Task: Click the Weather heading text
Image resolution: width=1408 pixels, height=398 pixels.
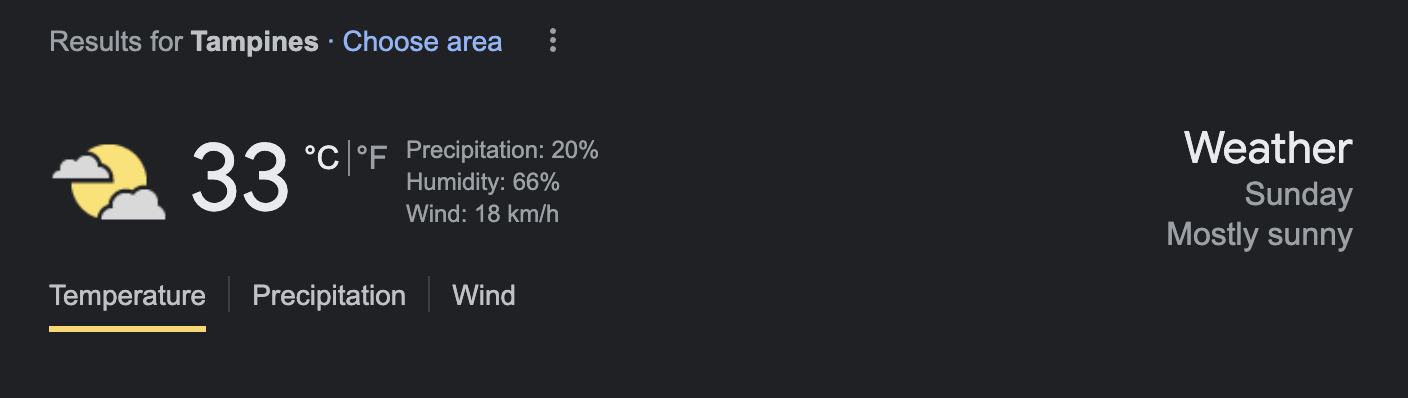Action: [x=1268, y=149]
